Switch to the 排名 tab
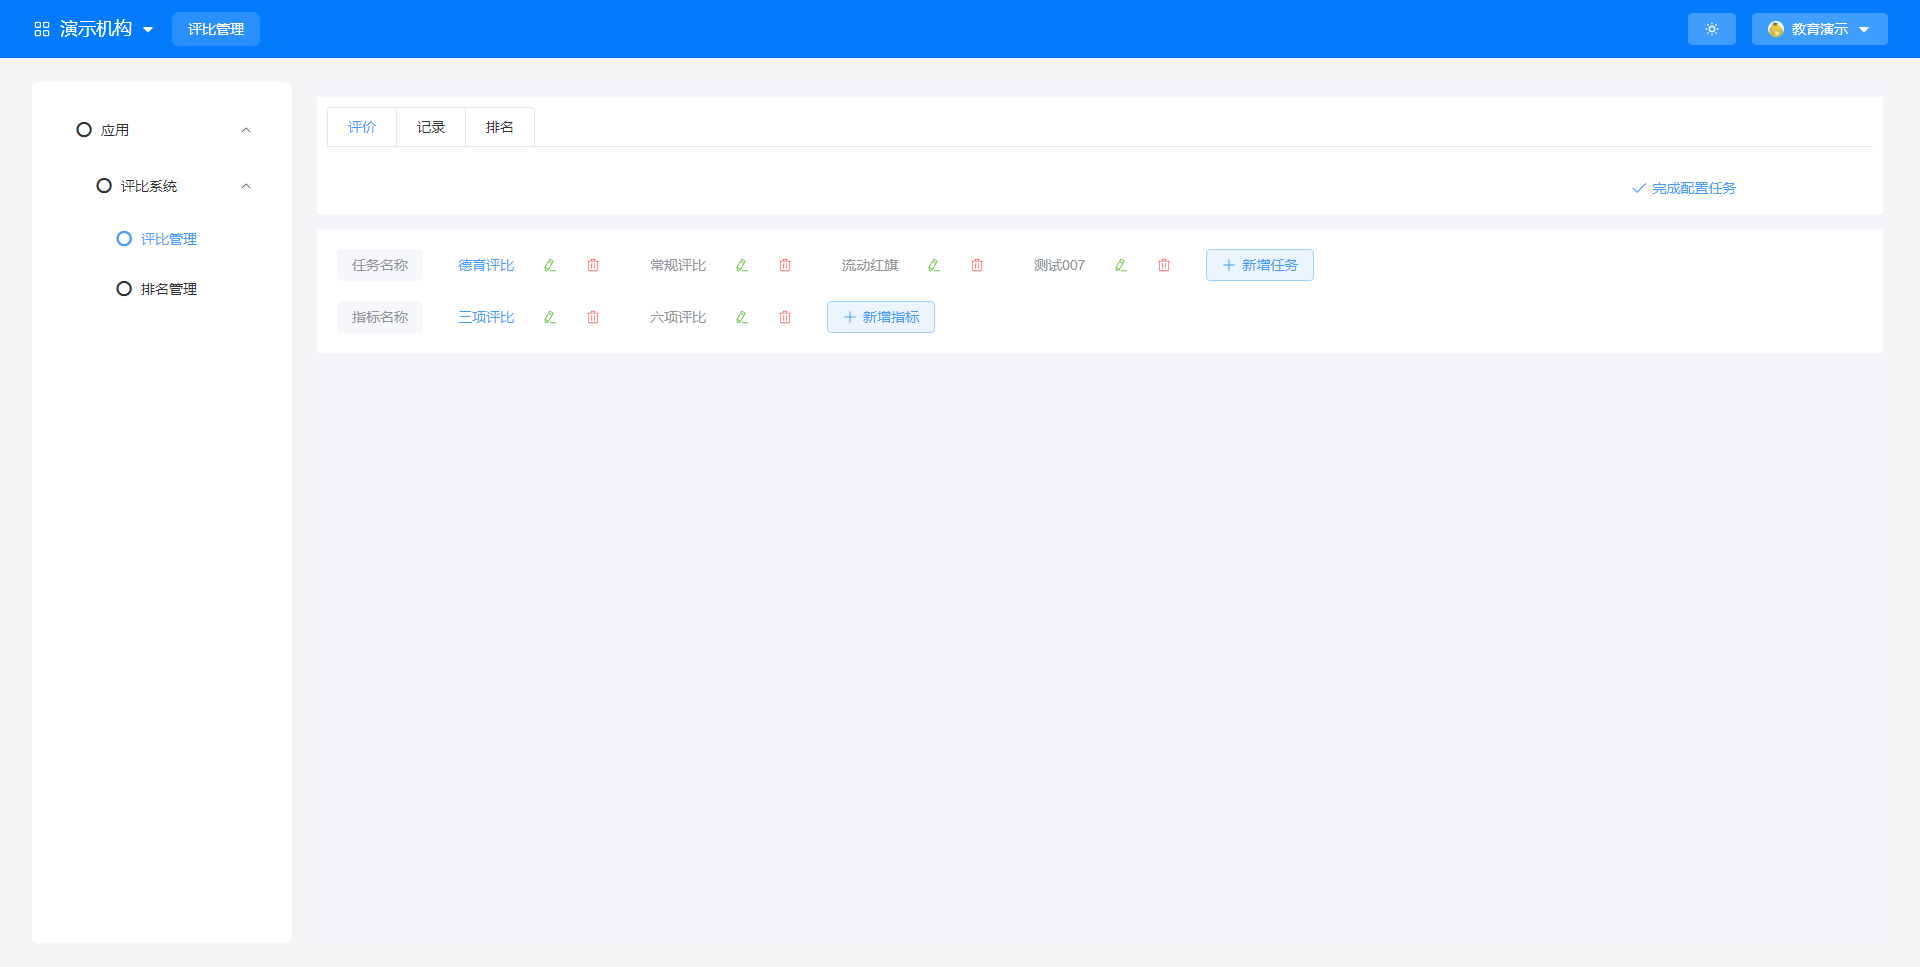This screenshot has width=1920, height=967. (x=500, y=127)
